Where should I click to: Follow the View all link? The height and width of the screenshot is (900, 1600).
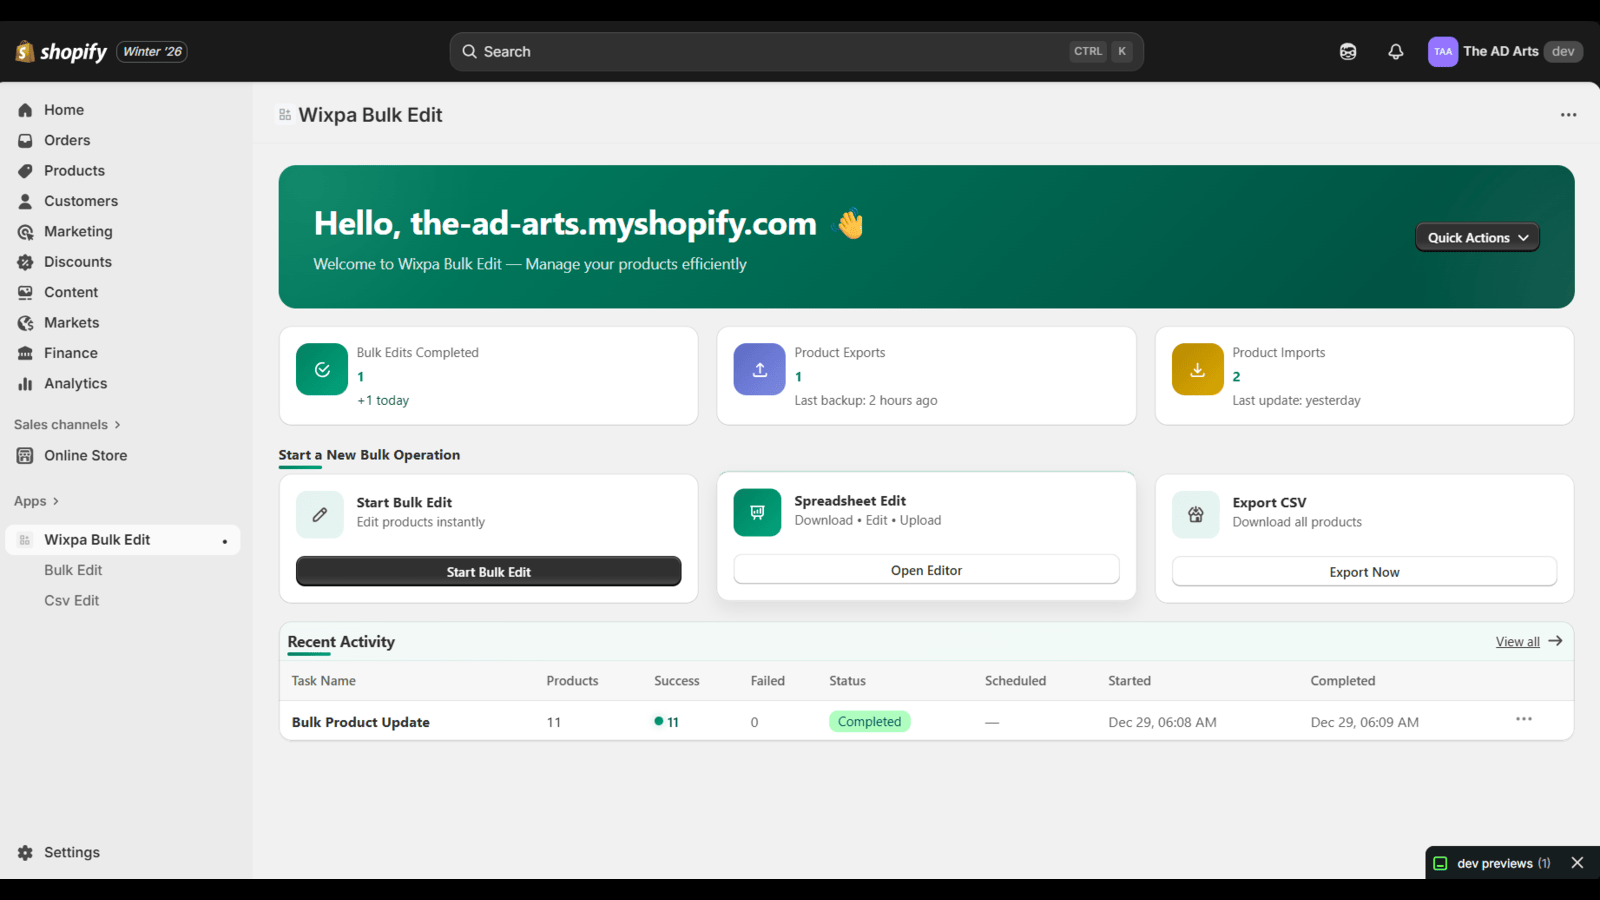[x=1518, y=642]
